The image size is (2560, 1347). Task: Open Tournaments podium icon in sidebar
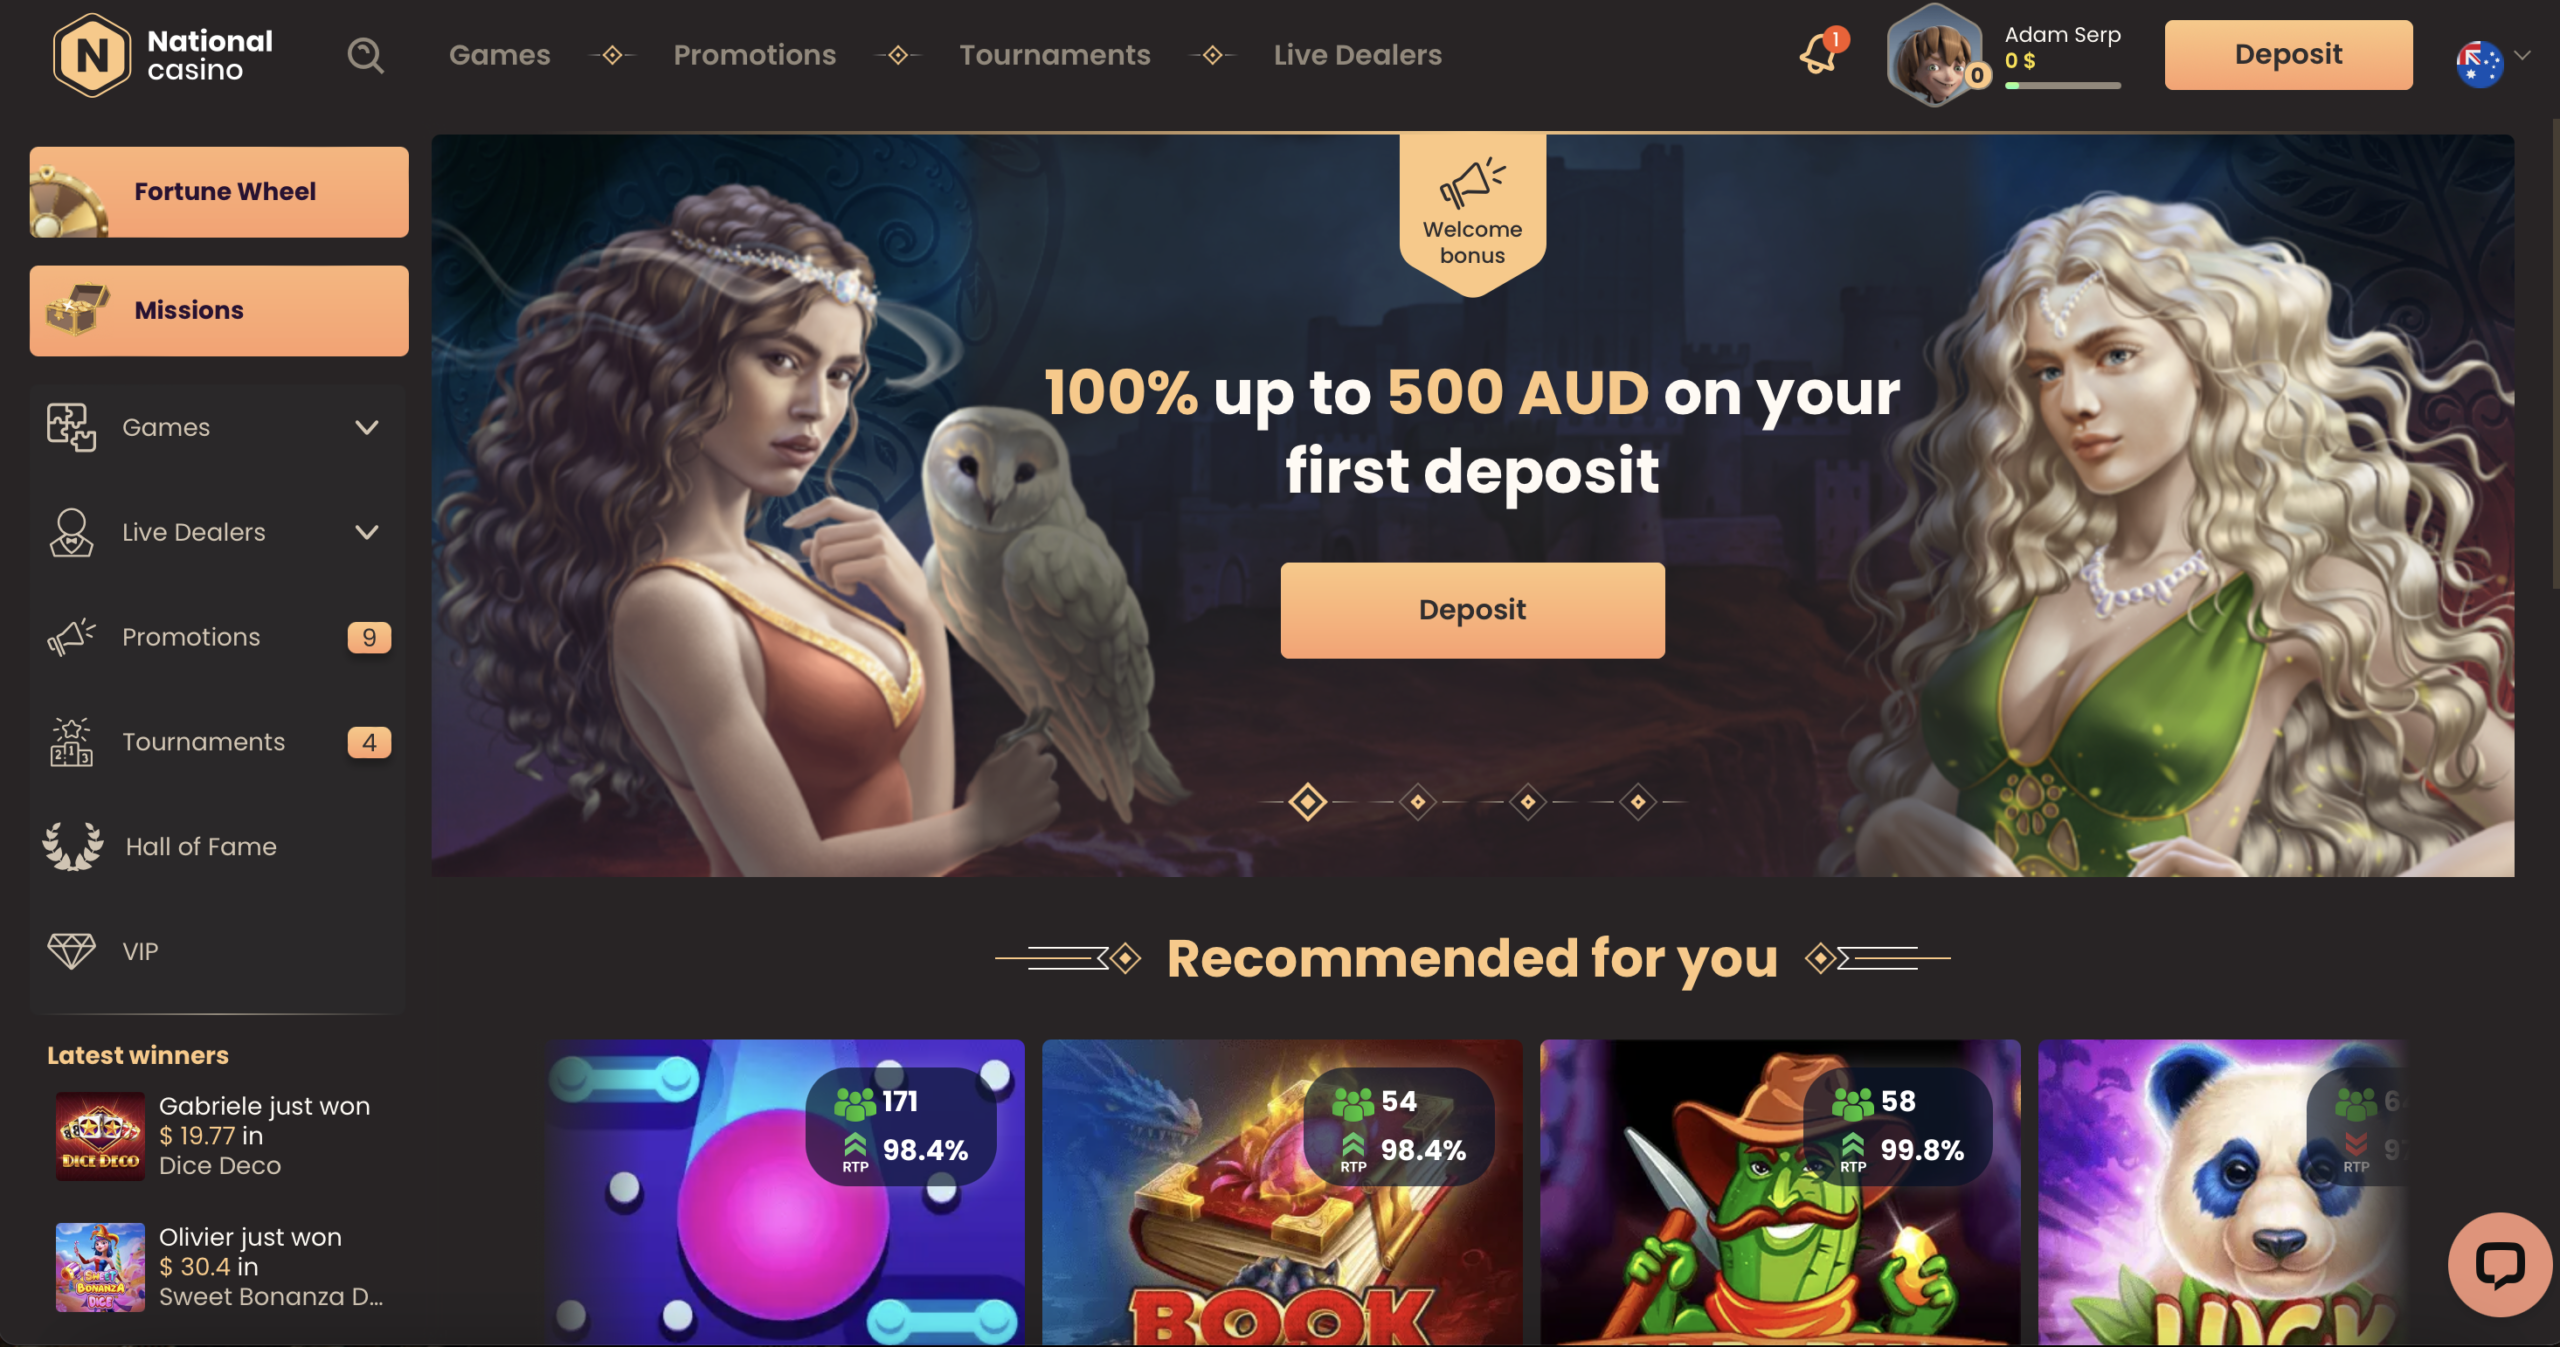[x=71, y=741]
